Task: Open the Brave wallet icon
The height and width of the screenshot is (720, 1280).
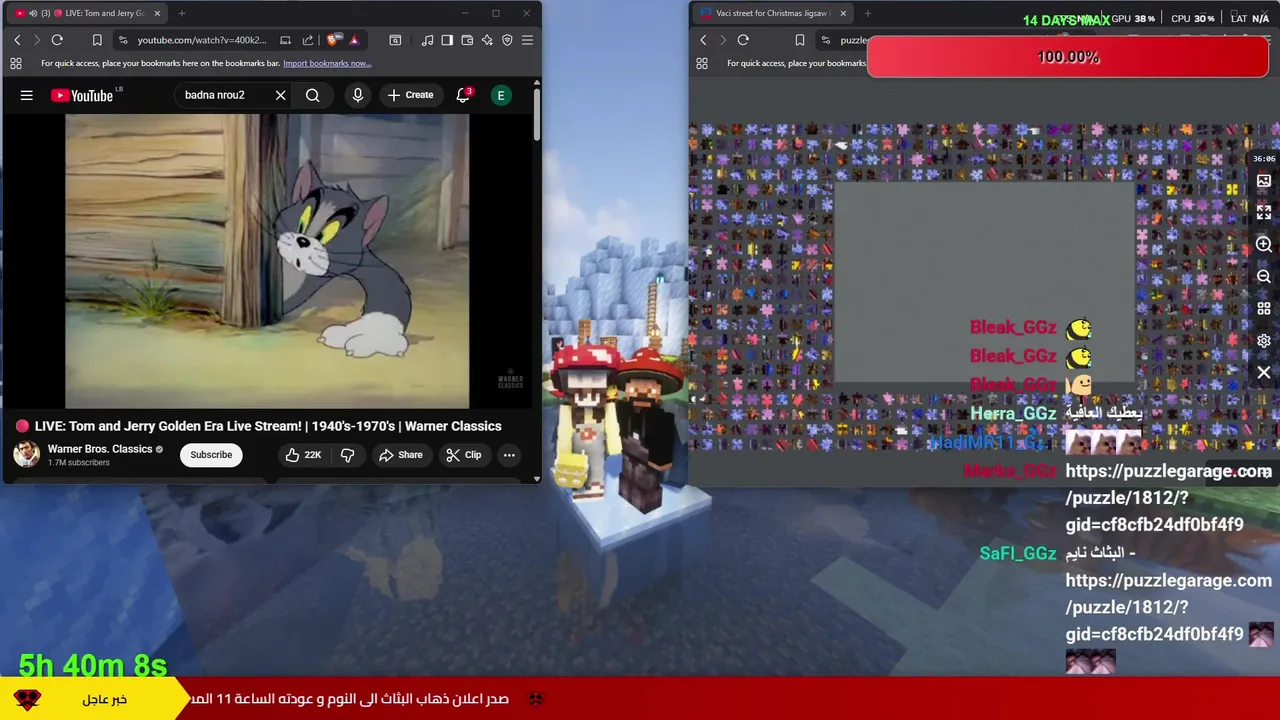Action: click(467, 40)
